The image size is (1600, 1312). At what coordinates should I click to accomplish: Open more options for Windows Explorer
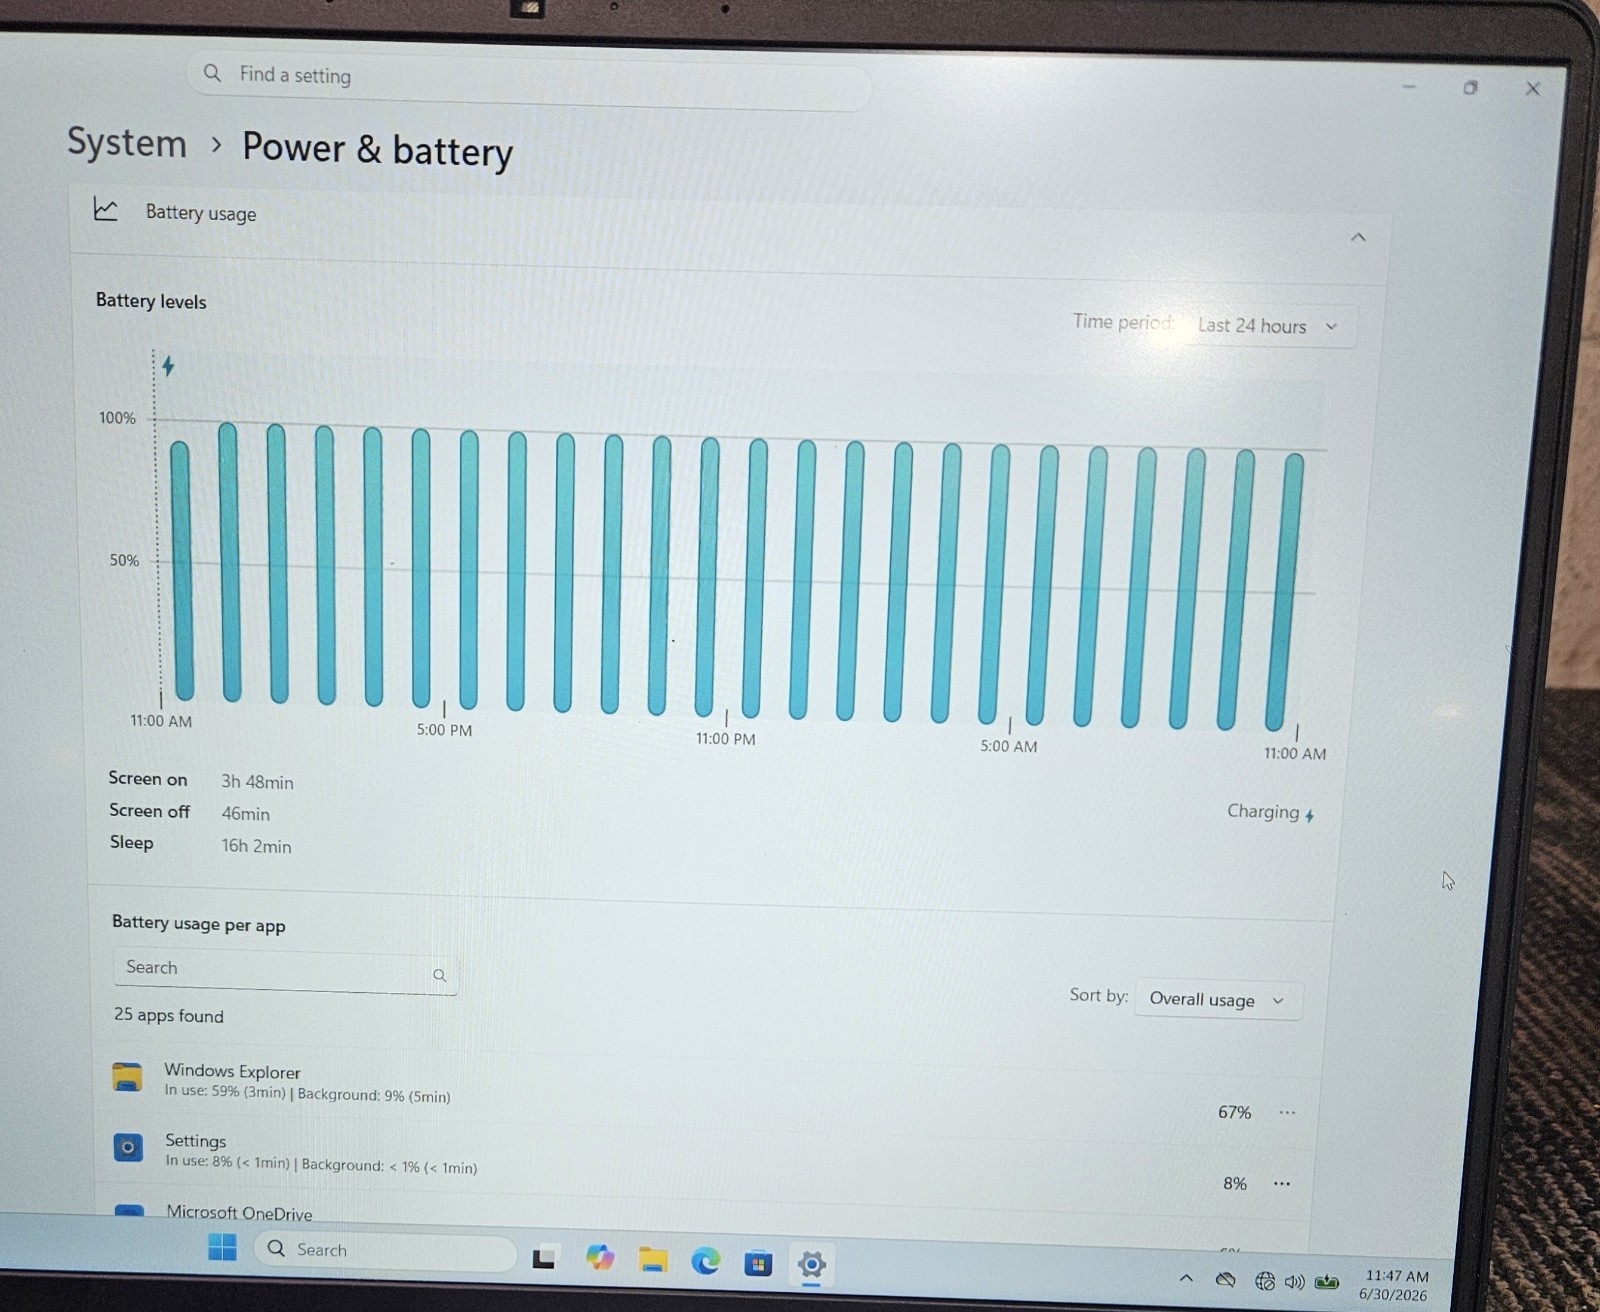click(1287, 1113)
